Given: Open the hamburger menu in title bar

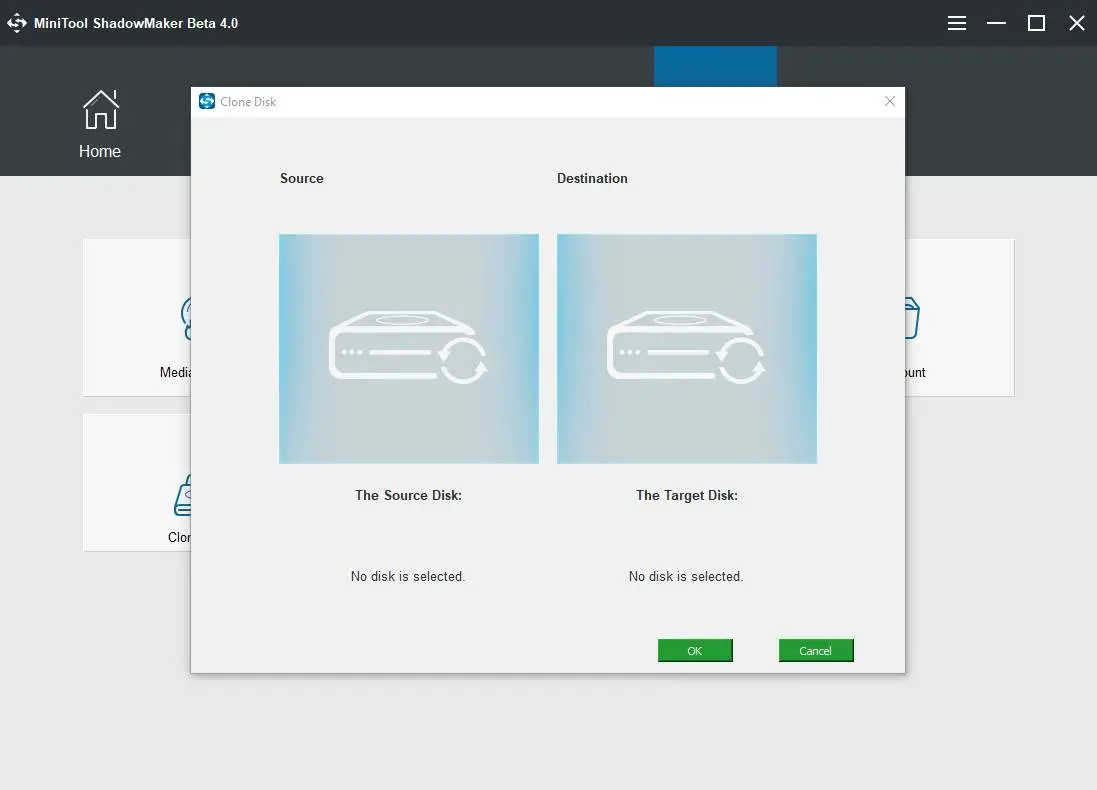Looking at the screenshot, I should pos(956,23).
